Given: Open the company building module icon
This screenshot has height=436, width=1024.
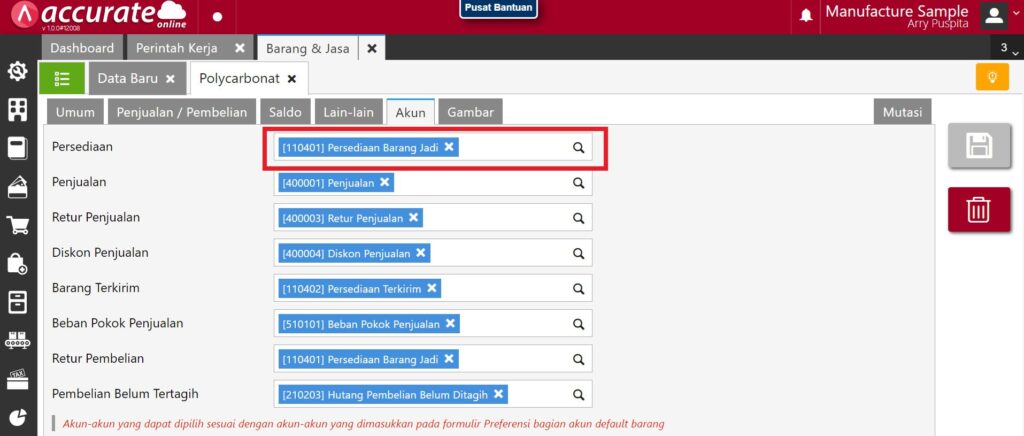Looking at the screenshot, I should coord(18,110).
